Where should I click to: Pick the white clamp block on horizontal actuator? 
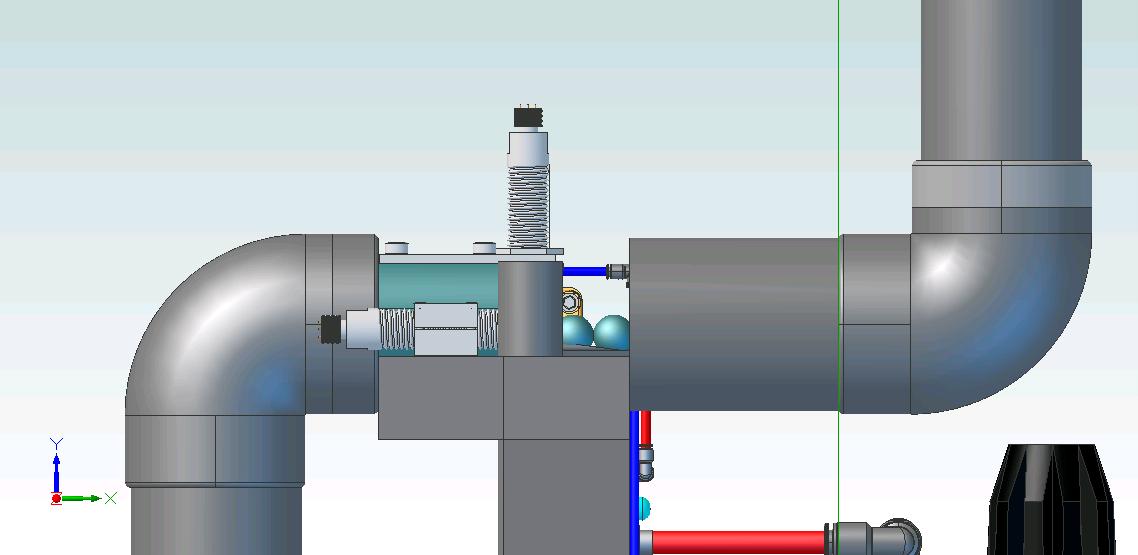click(x=446, y=329)
